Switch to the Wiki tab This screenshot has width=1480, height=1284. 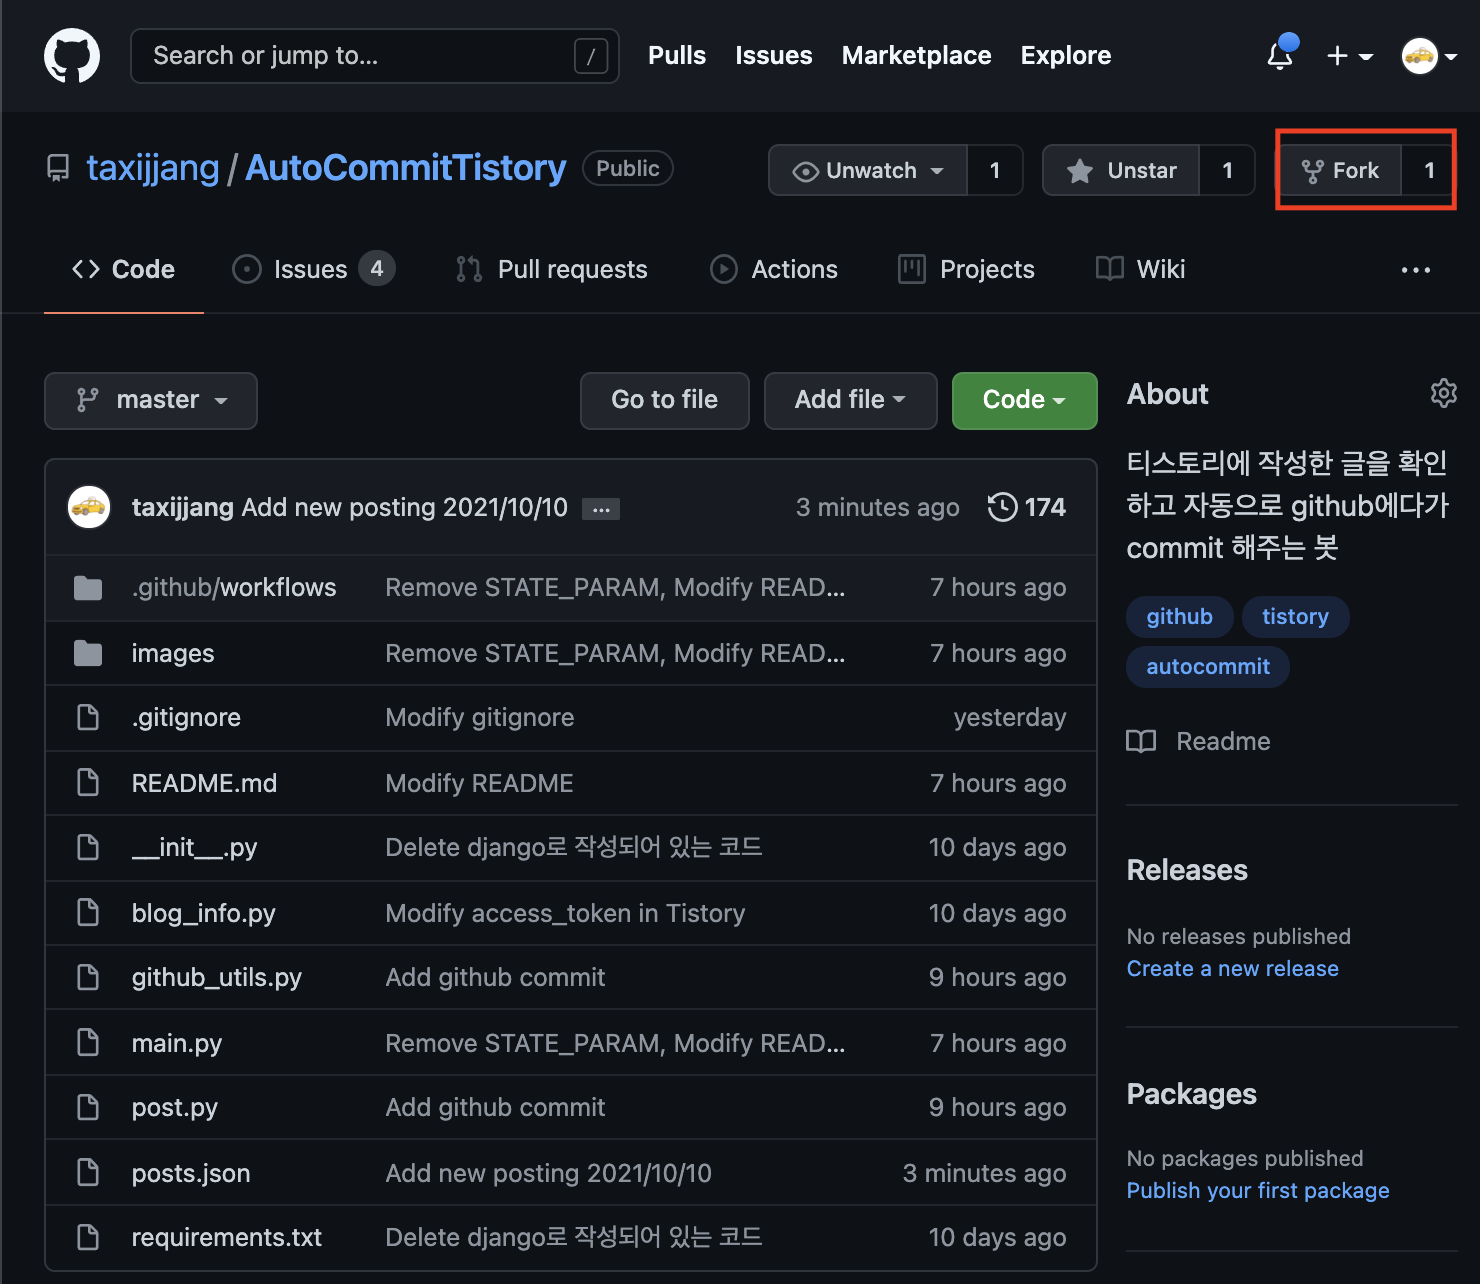click(x=1140, y=269)
